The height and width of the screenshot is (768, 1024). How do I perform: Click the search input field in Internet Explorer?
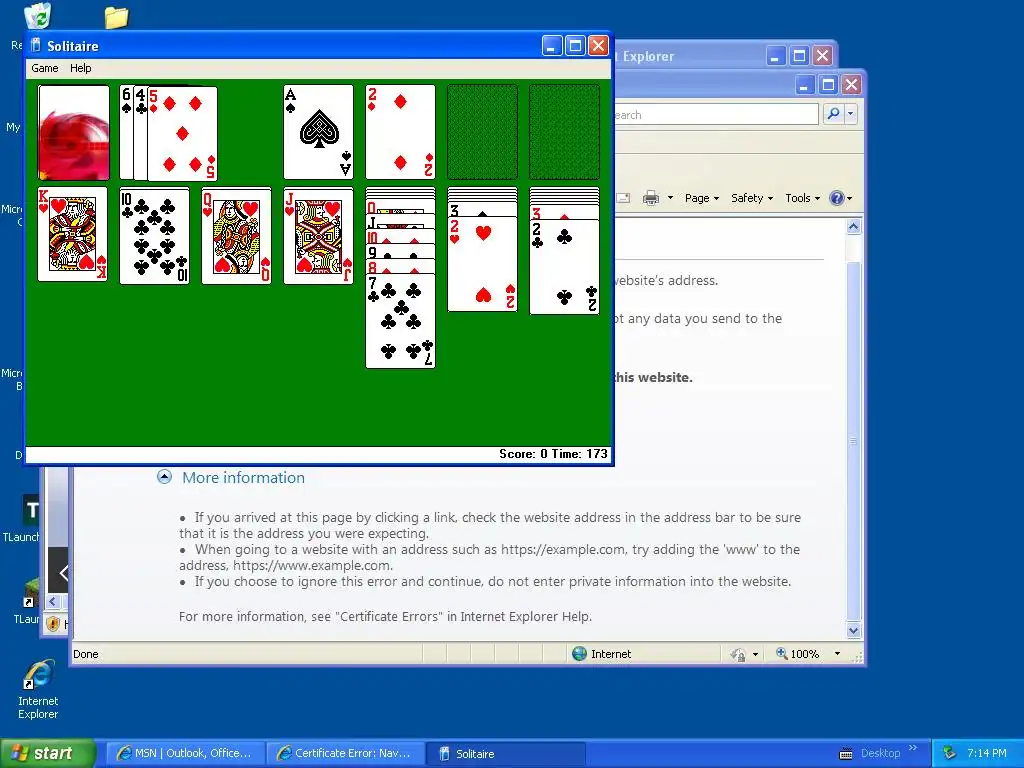tap(716, 114)
